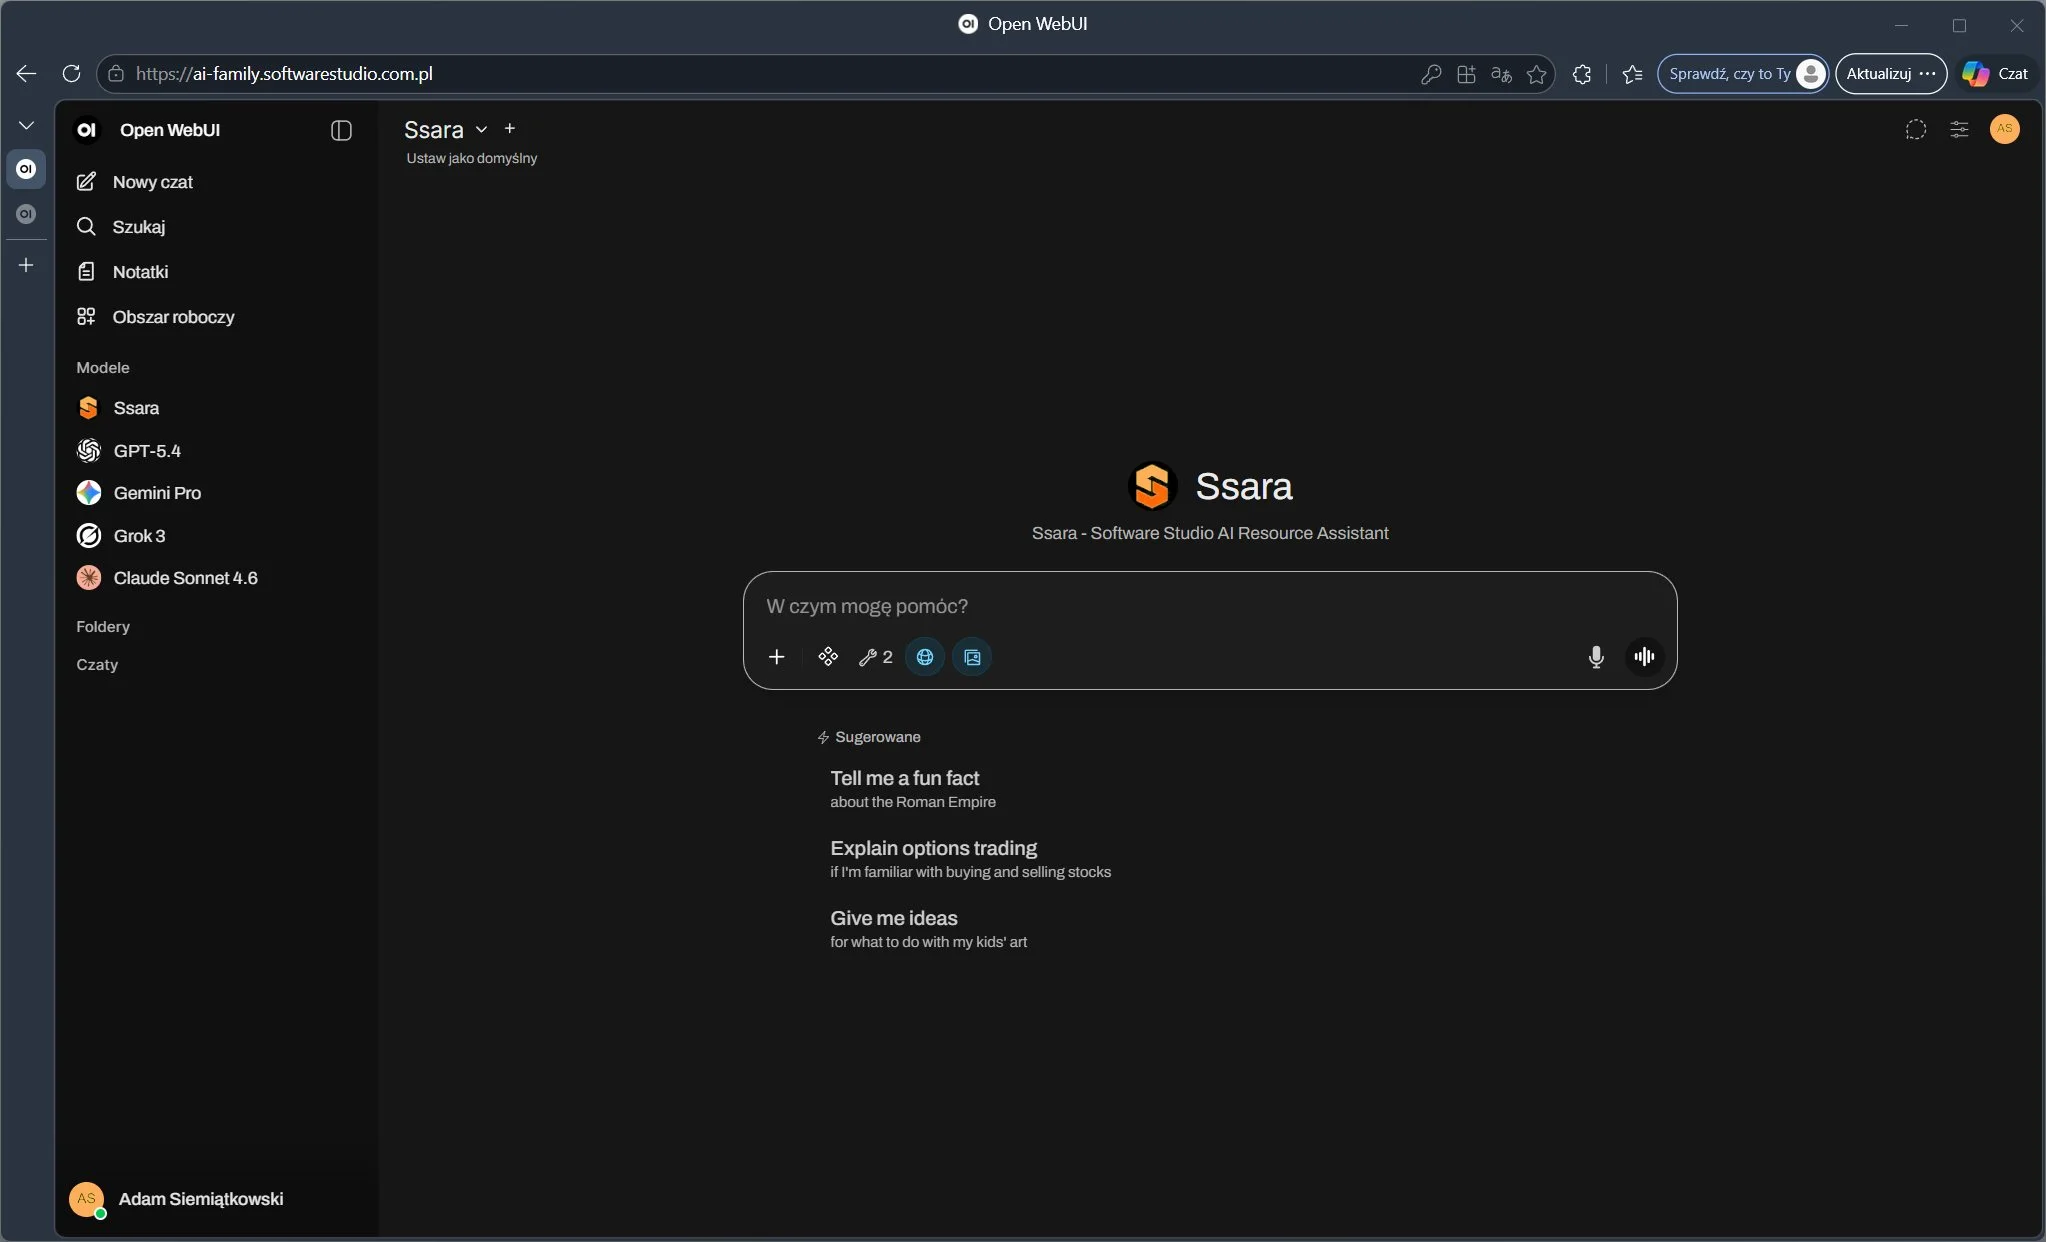Add another model with plus icon
The image size is (2046, 1242).
point(510,129)
